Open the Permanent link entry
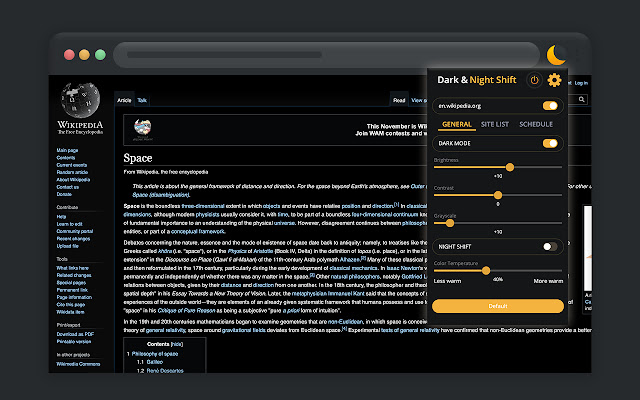This screenshot has height=400, width=640. pos(72,290)
